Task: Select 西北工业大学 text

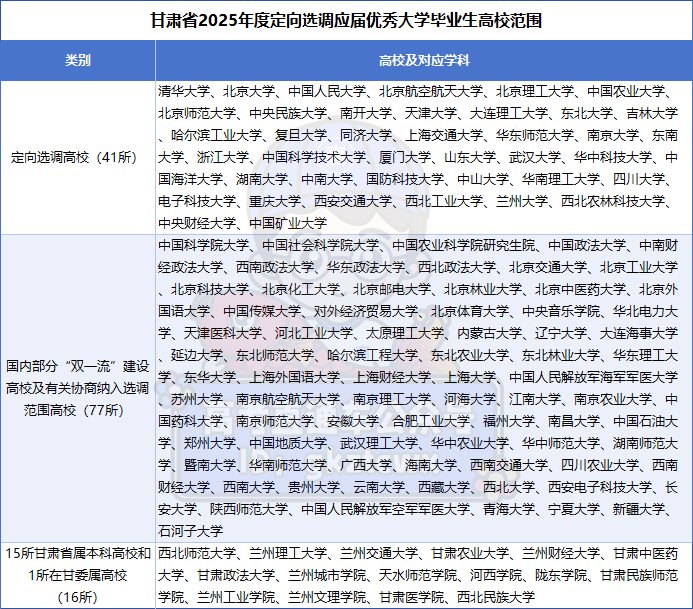Action: [444, 202]
